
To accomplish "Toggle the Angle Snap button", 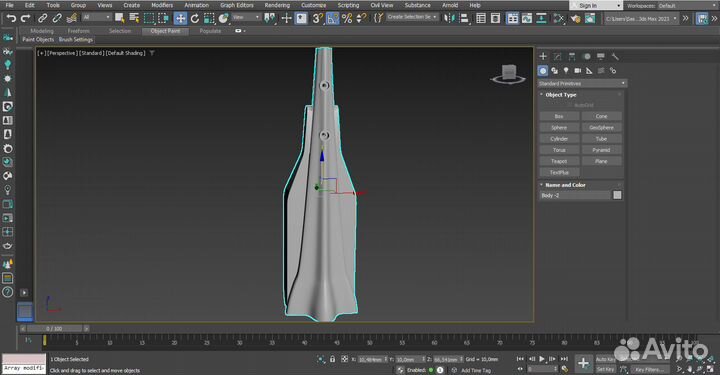I will click(332, 18).
